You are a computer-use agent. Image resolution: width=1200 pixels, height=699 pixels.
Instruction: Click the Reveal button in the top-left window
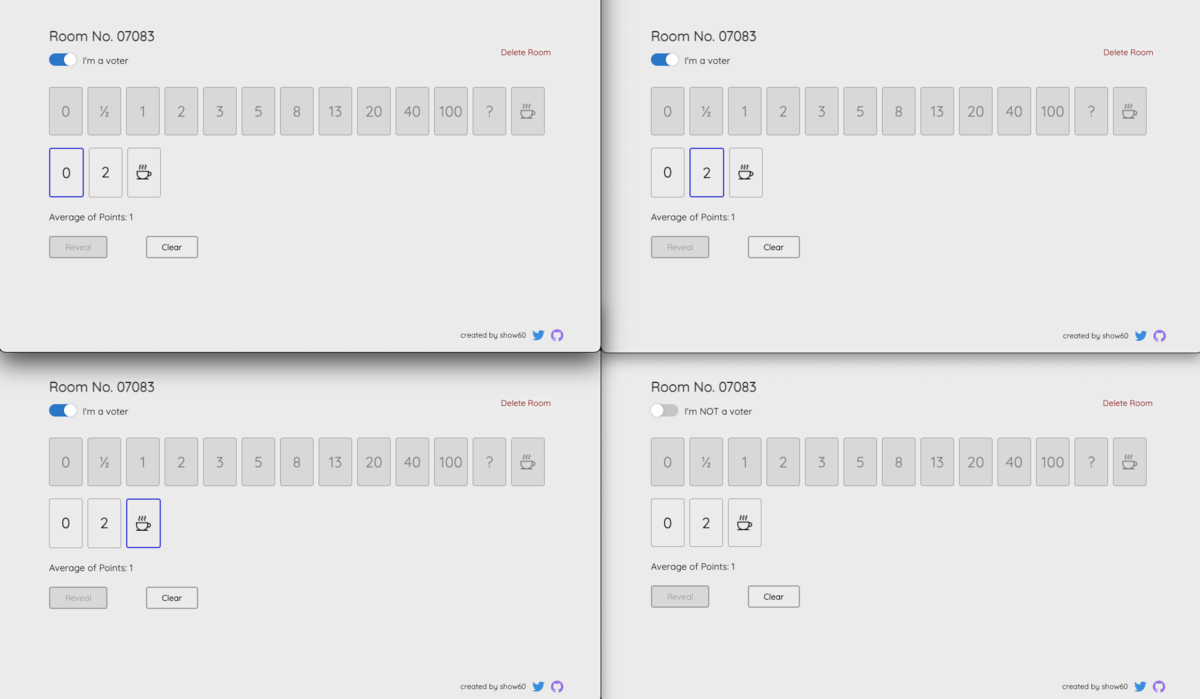tap(78, 247)
